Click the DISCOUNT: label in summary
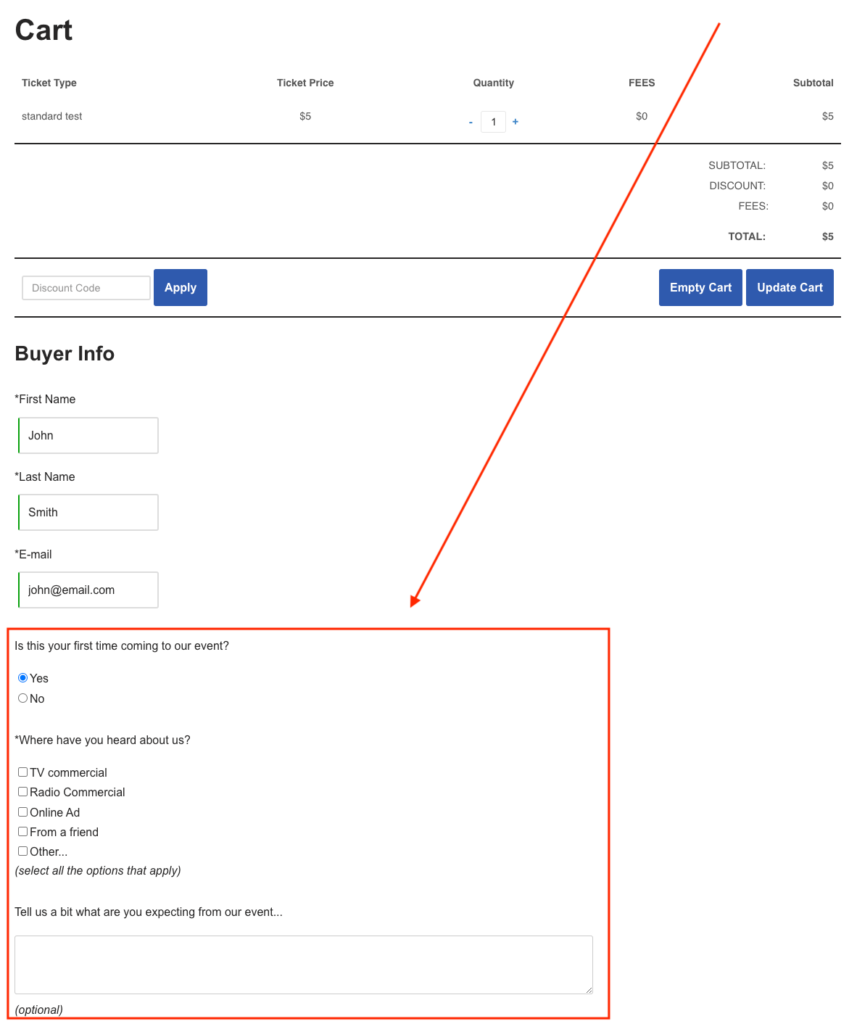 tap(737, 186)
